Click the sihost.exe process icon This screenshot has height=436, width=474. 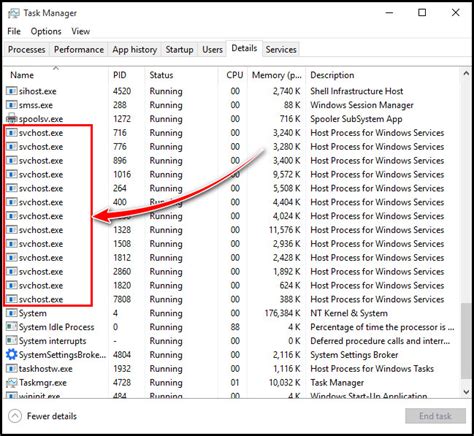click(12, 91)
